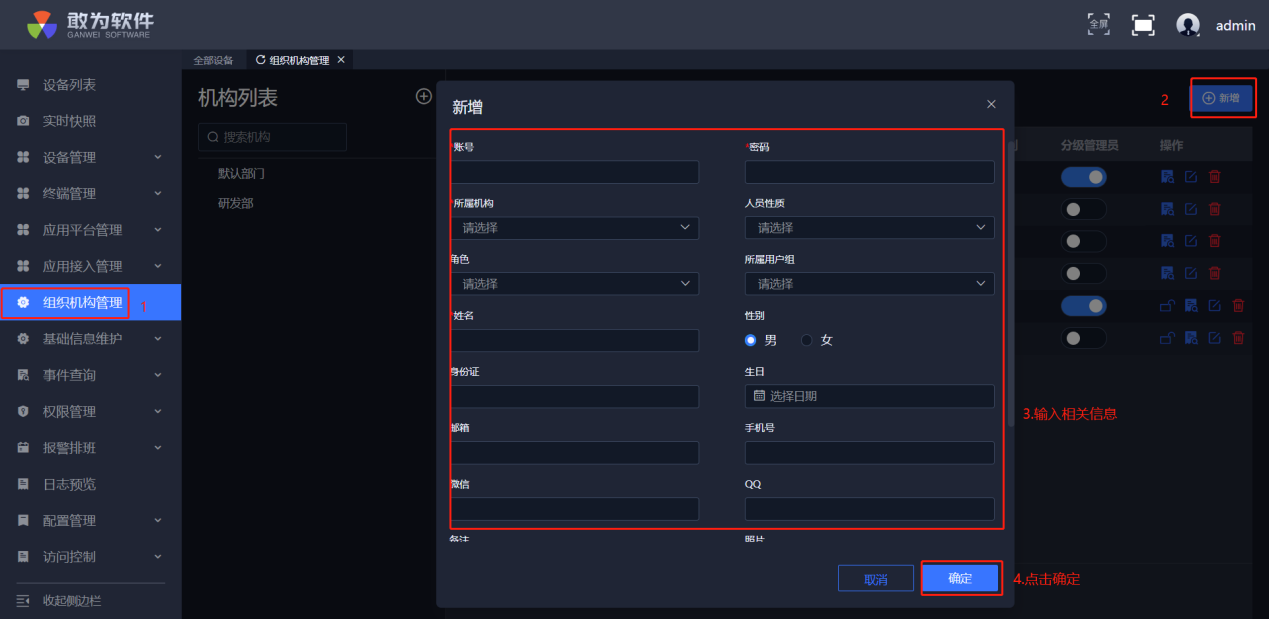Image resolution: width=1269 pixels, height=619 pixels.
Task: Expand the 设备管理 chevron in sidebar
Action: coord(158,157)
